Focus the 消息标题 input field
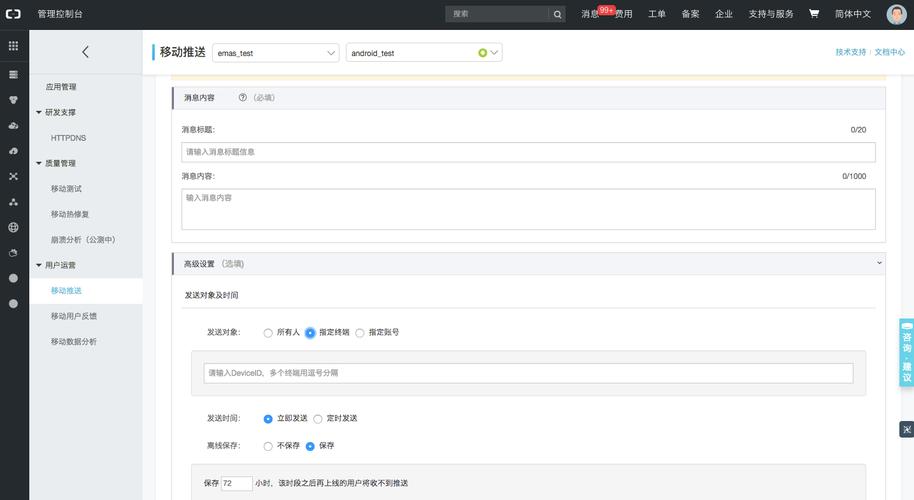The image size is (914, 500). [528, 152]
